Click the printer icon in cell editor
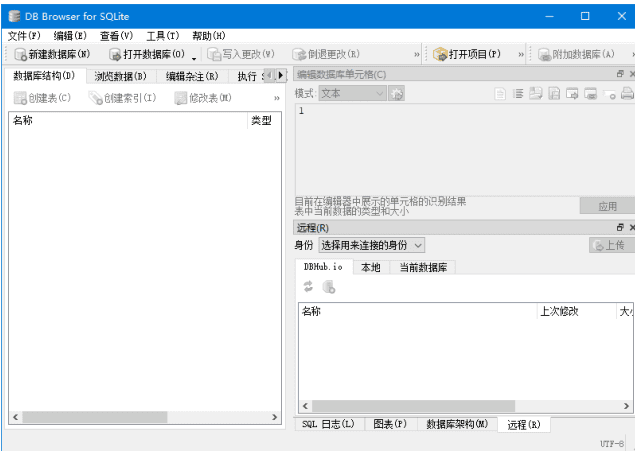This screenshot has height=451, width=635. point(627,94)
